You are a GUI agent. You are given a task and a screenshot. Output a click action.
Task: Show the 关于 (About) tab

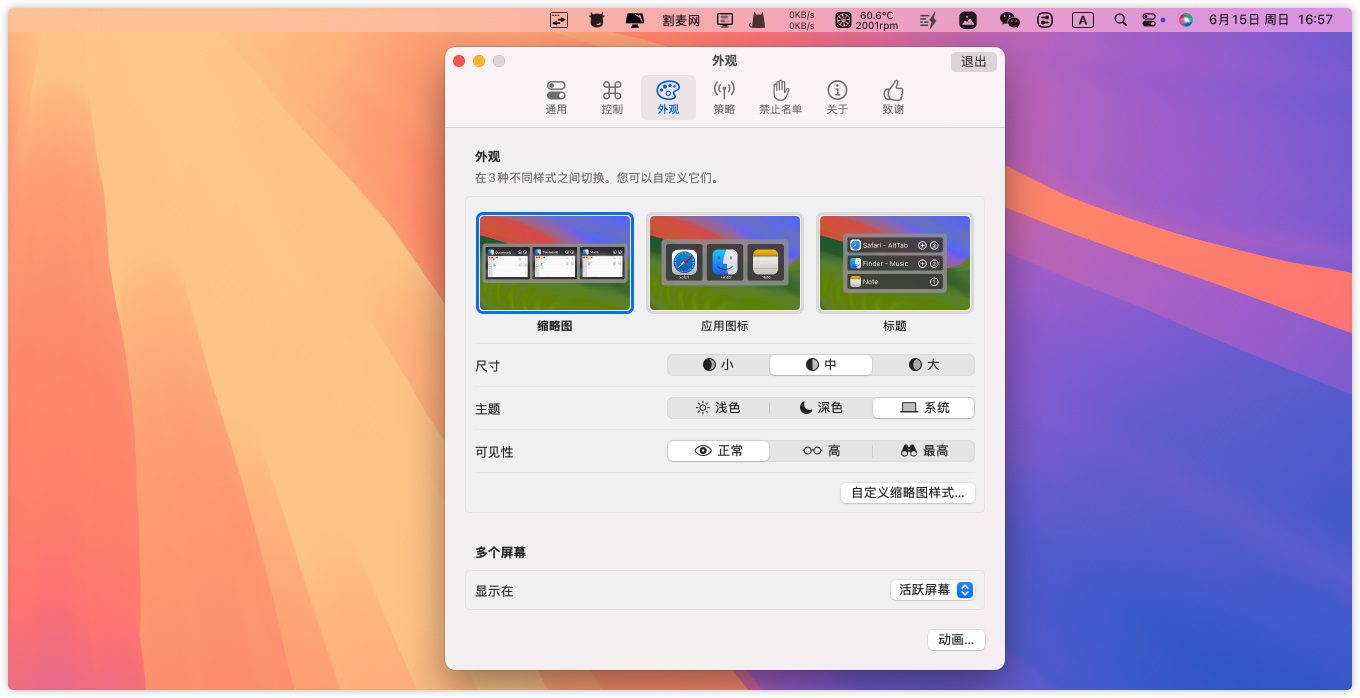click(837, 97)
